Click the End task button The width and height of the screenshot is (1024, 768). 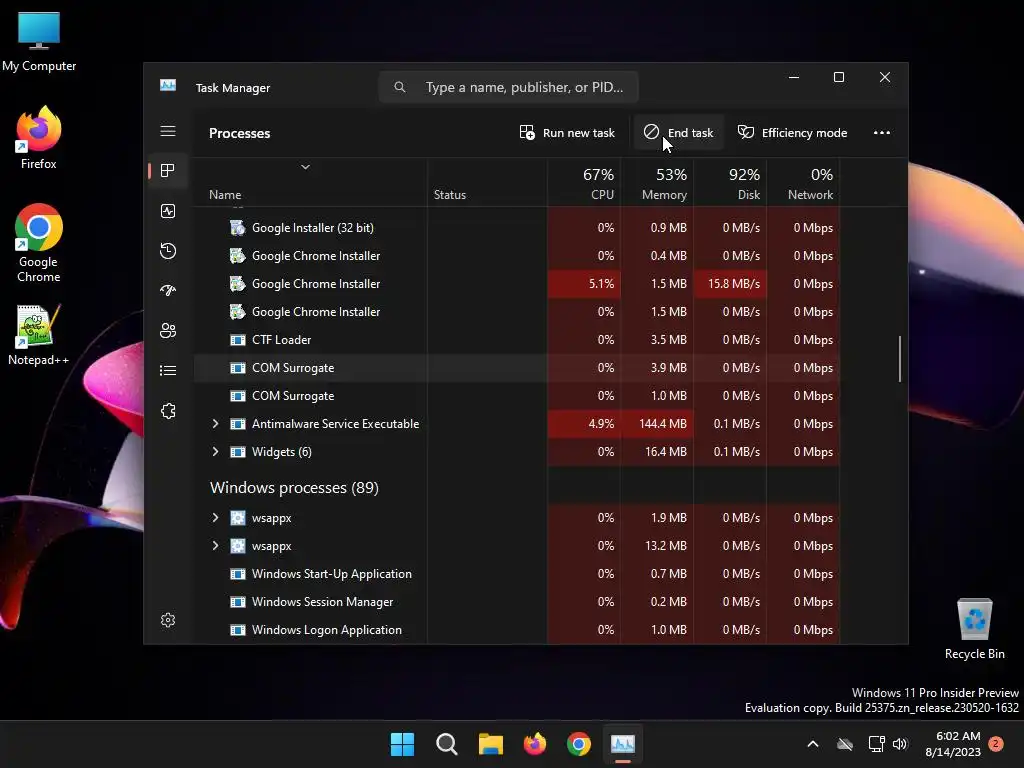(x=679, y=133)
